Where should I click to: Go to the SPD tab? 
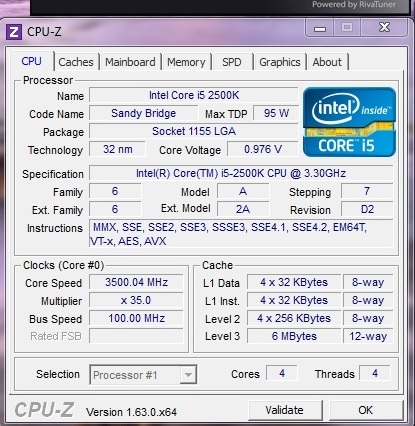pyautogui.click(x=232, y=62)
